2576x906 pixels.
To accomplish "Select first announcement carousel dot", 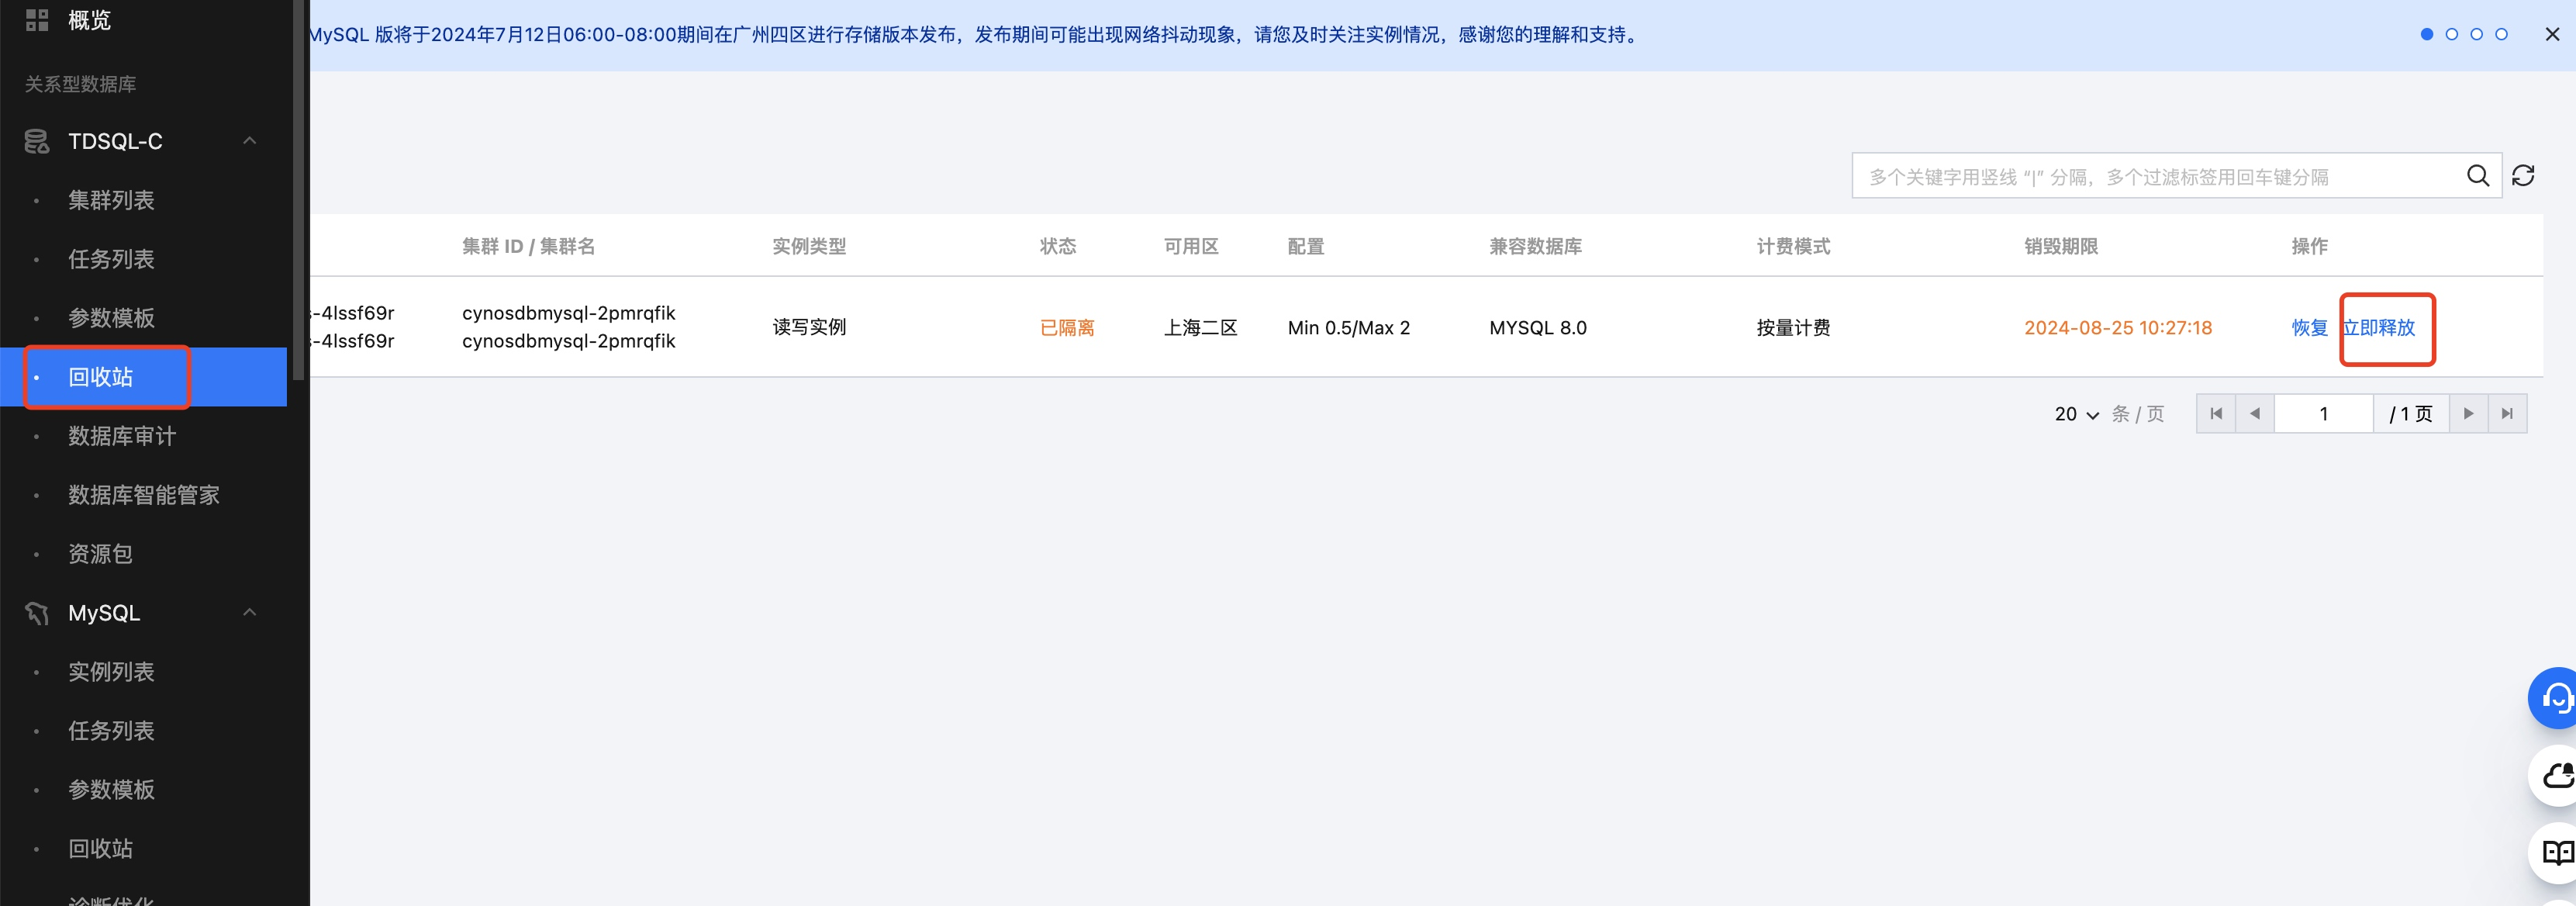I will [x=2426, y=34].
